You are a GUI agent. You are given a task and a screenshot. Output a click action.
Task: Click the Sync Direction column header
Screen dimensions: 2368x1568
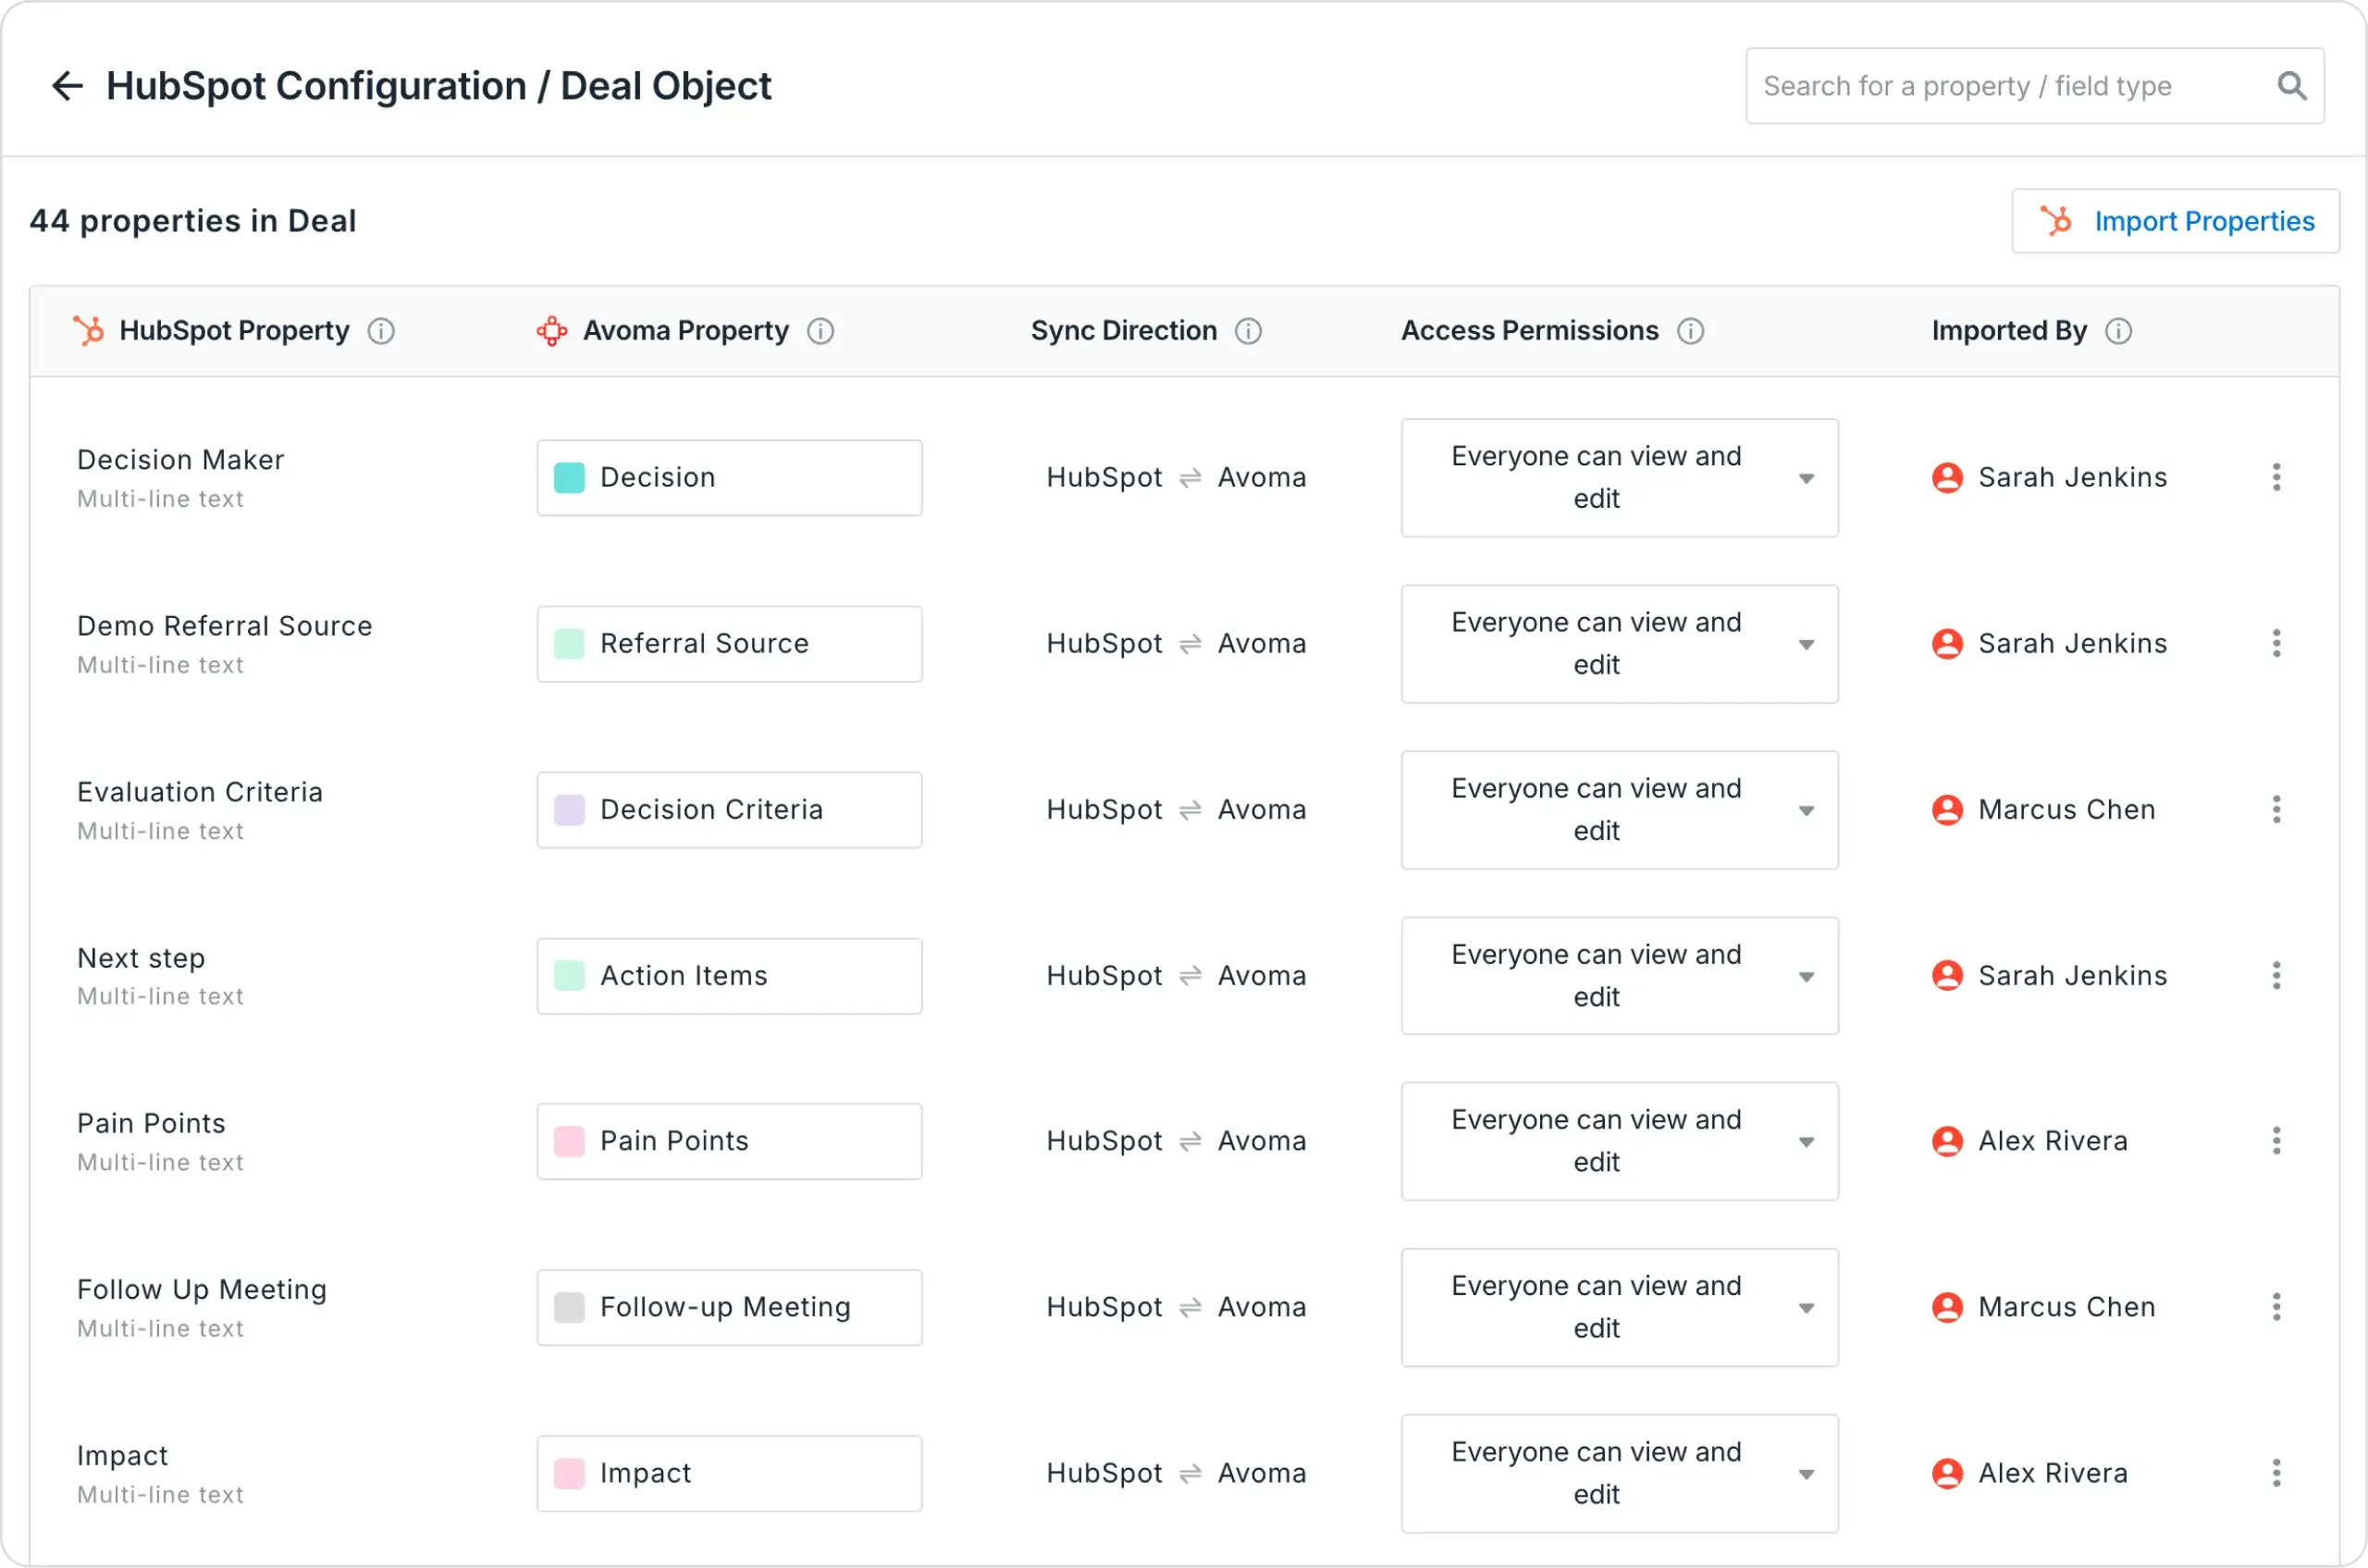1123,331
